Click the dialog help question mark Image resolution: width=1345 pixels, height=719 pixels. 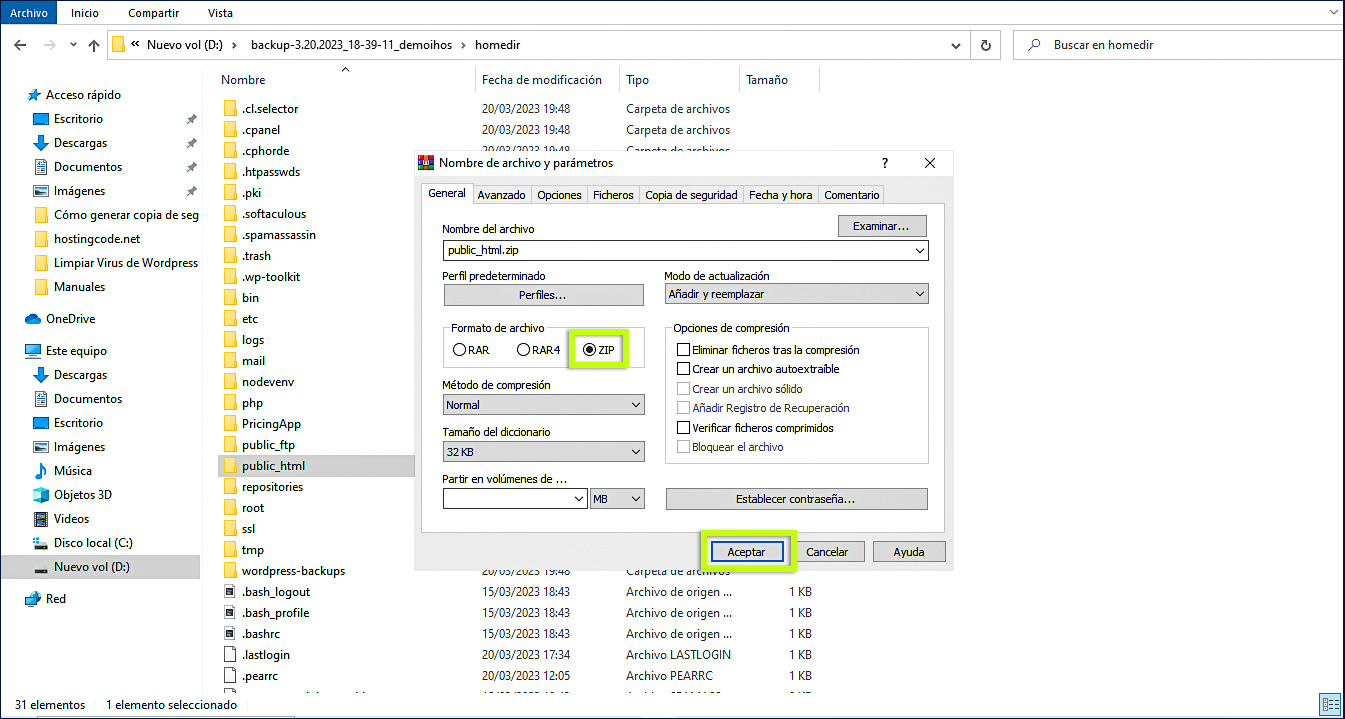pos(885,163)
